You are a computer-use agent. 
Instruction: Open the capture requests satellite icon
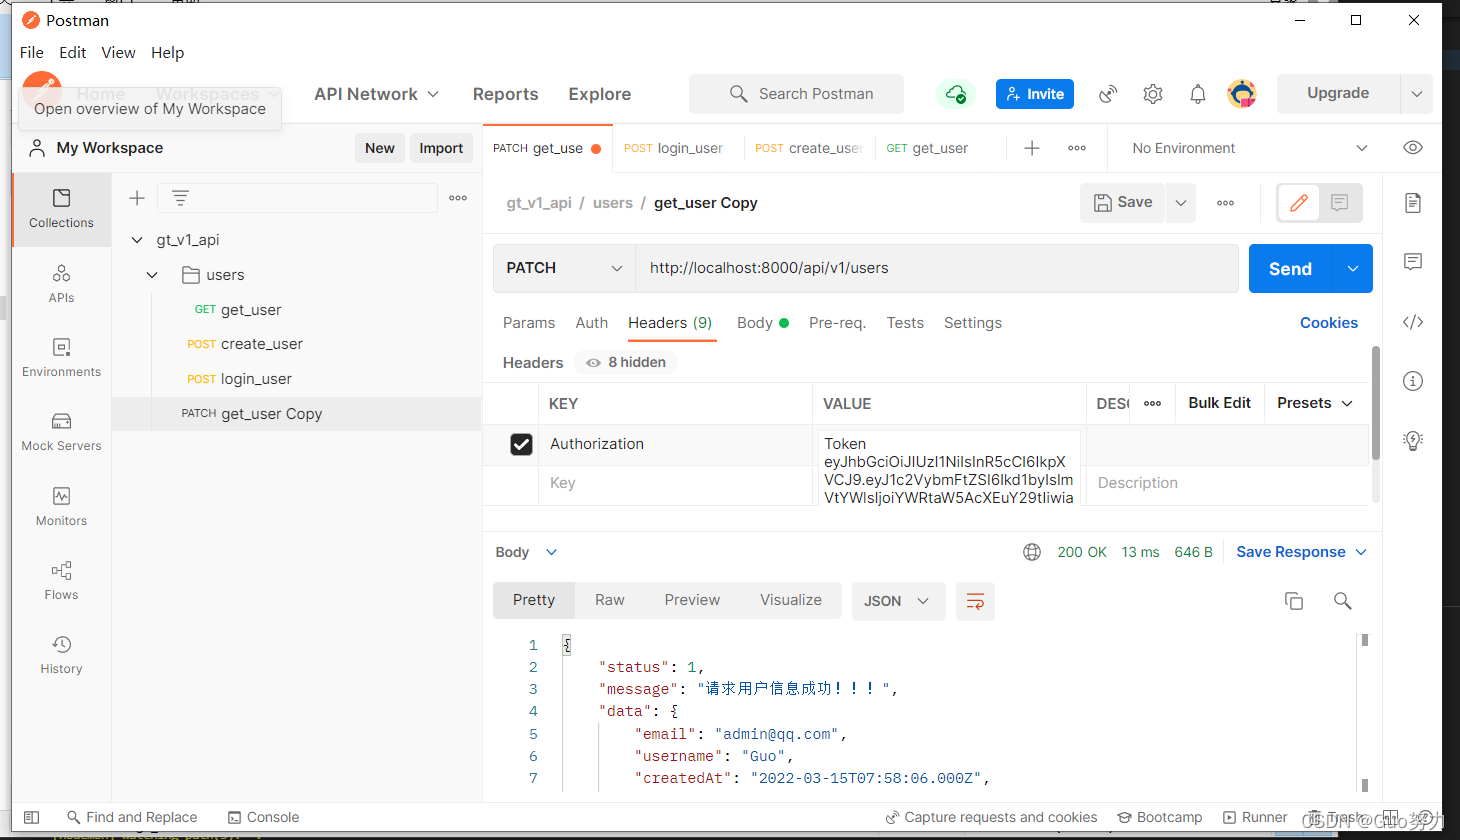click(1108, 94)
